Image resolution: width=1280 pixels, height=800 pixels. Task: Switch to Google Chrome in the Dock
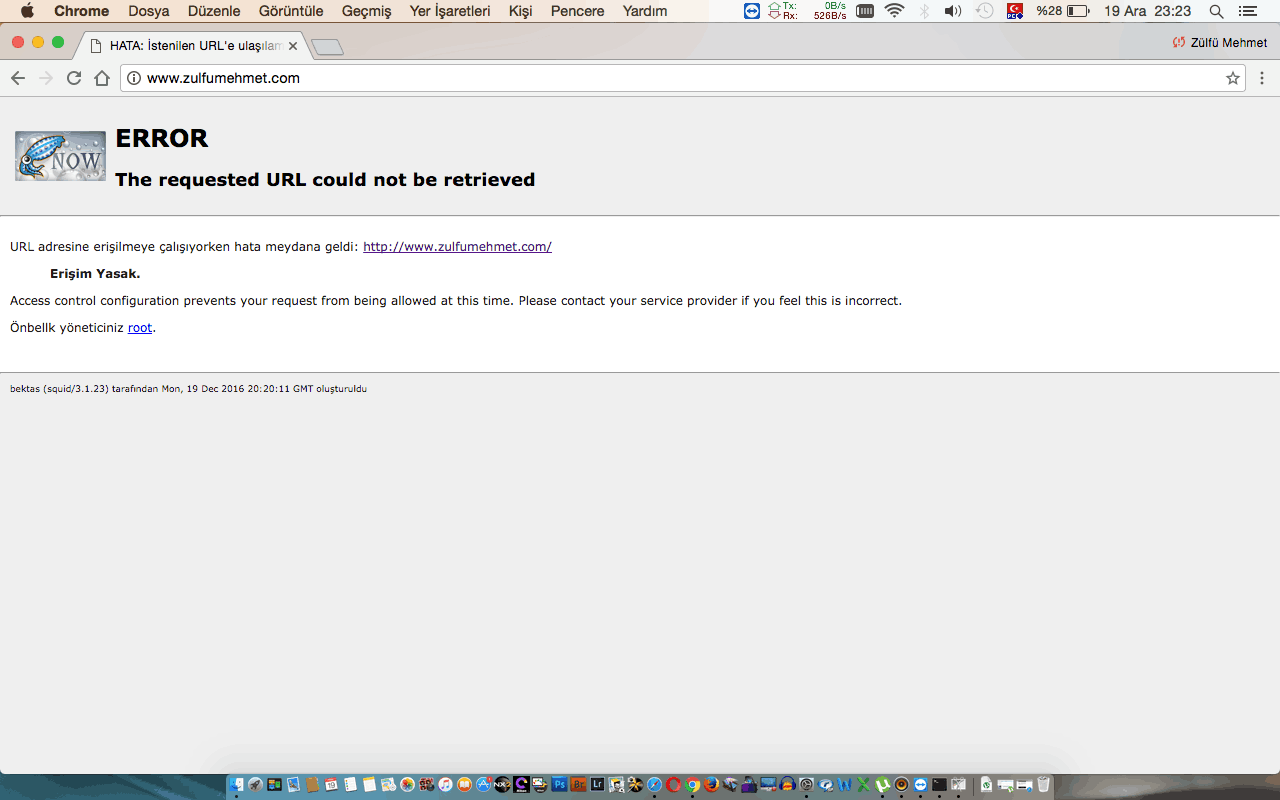(692, 785)
